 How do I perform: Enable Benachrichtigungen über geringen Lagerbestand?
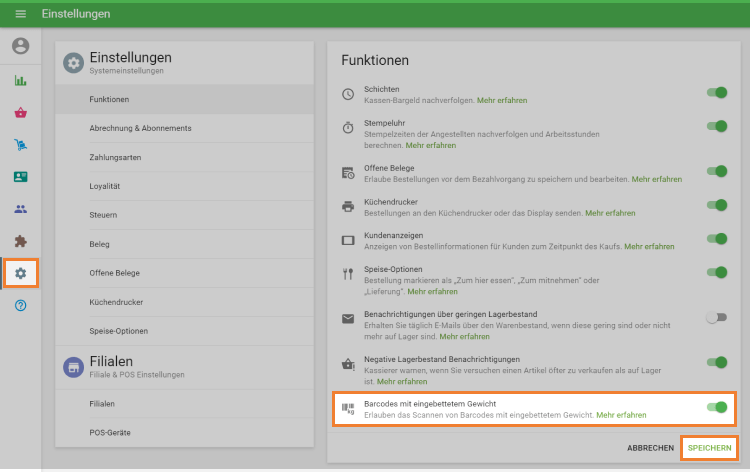[716, 317]
